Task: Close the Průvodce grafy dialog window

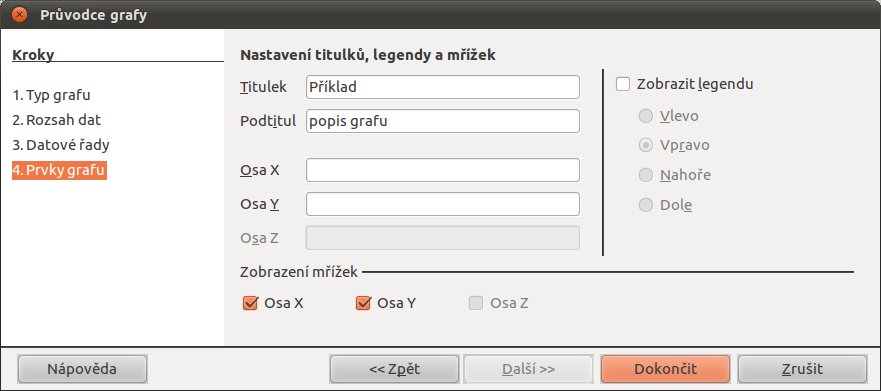Action: pos(20,14)
